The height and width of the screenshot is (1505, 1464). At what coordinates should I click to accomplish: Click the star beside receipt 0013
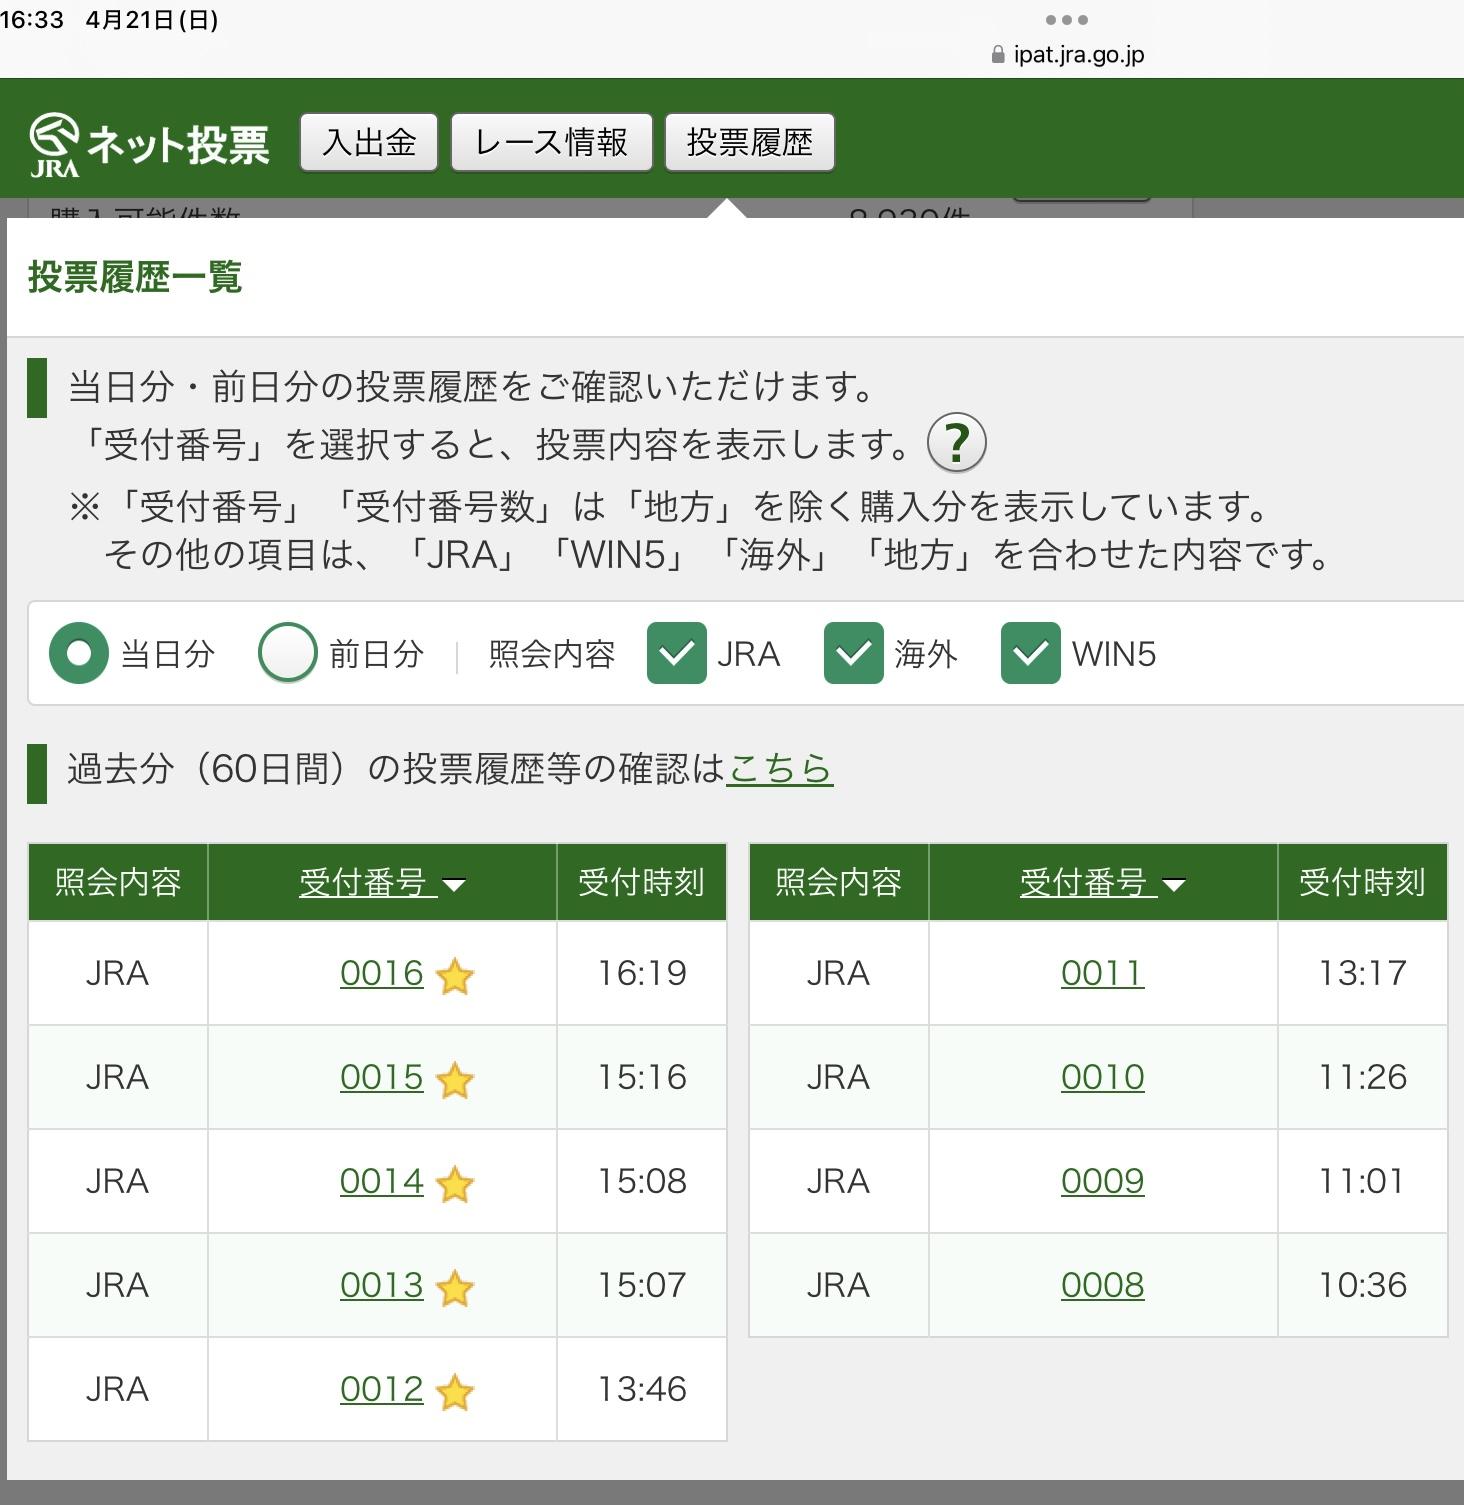pyautogui.click(x=455, y=1288)
